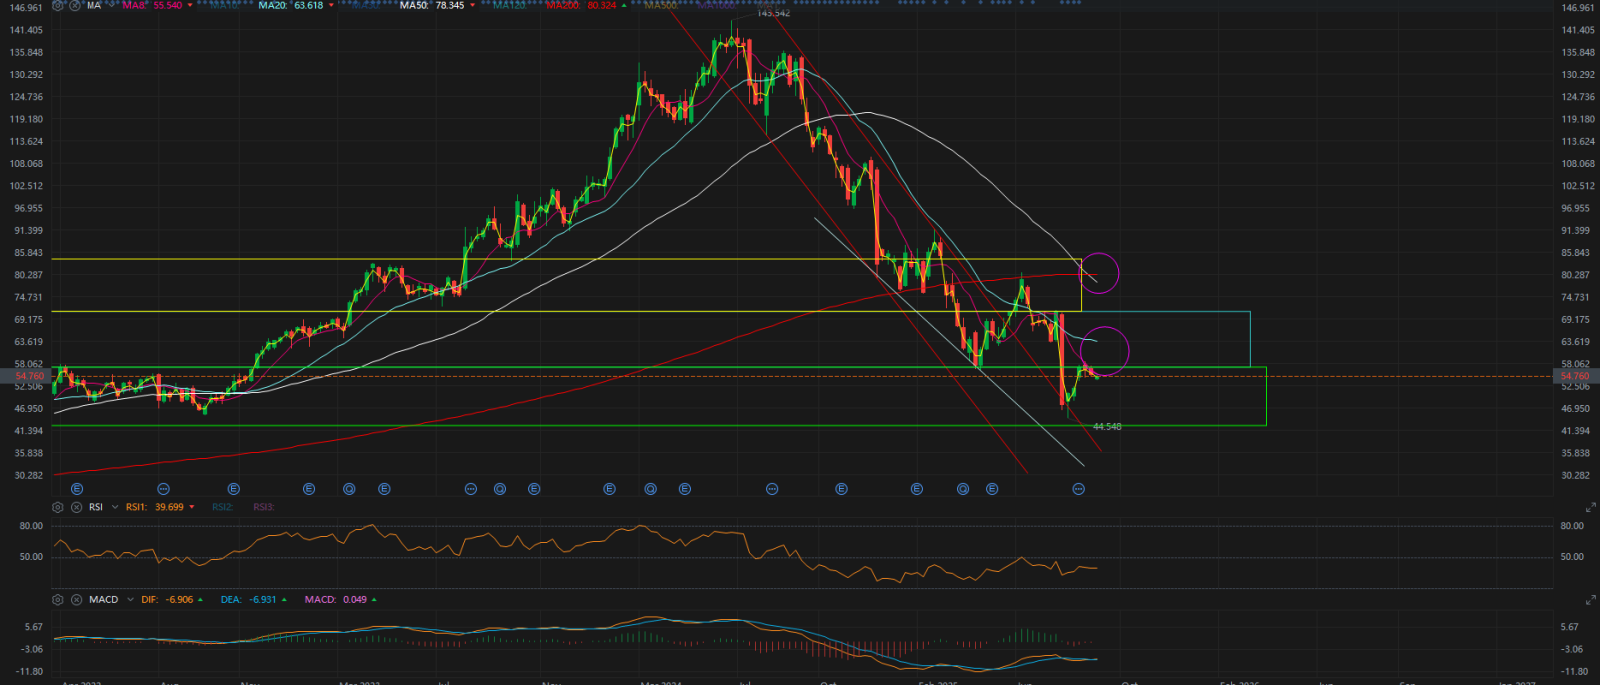Toggle the RSI2 line visibility

(x=222, y=507)
